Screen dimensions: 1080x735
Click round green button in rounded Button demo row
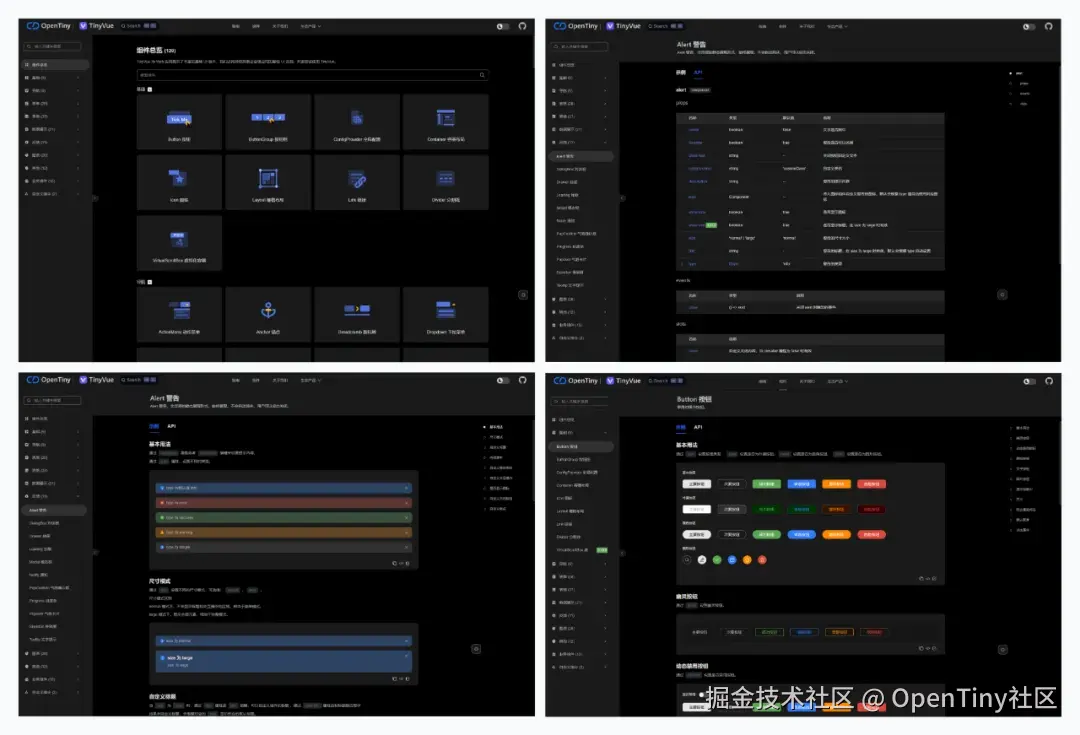[x=767, y=535]
